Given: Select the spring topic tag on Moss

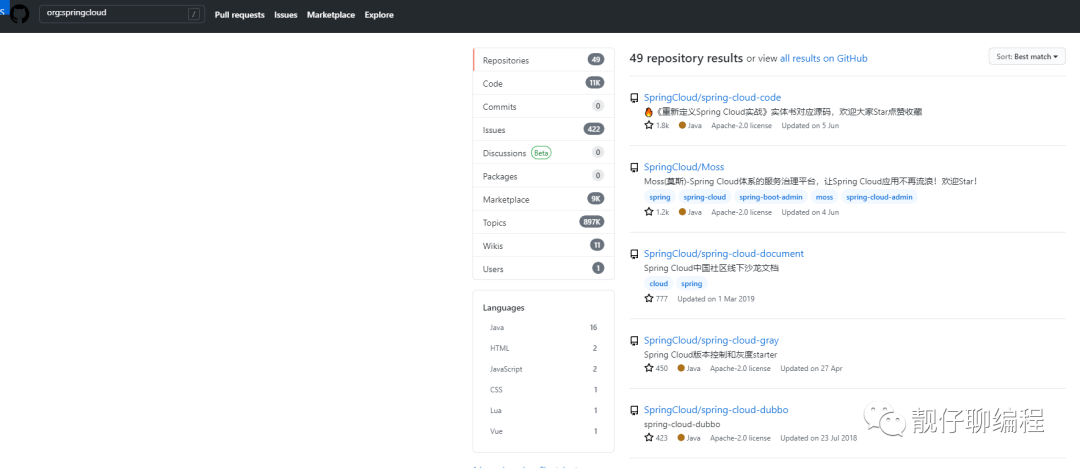Looking at the screenshot, I should 660,197.
